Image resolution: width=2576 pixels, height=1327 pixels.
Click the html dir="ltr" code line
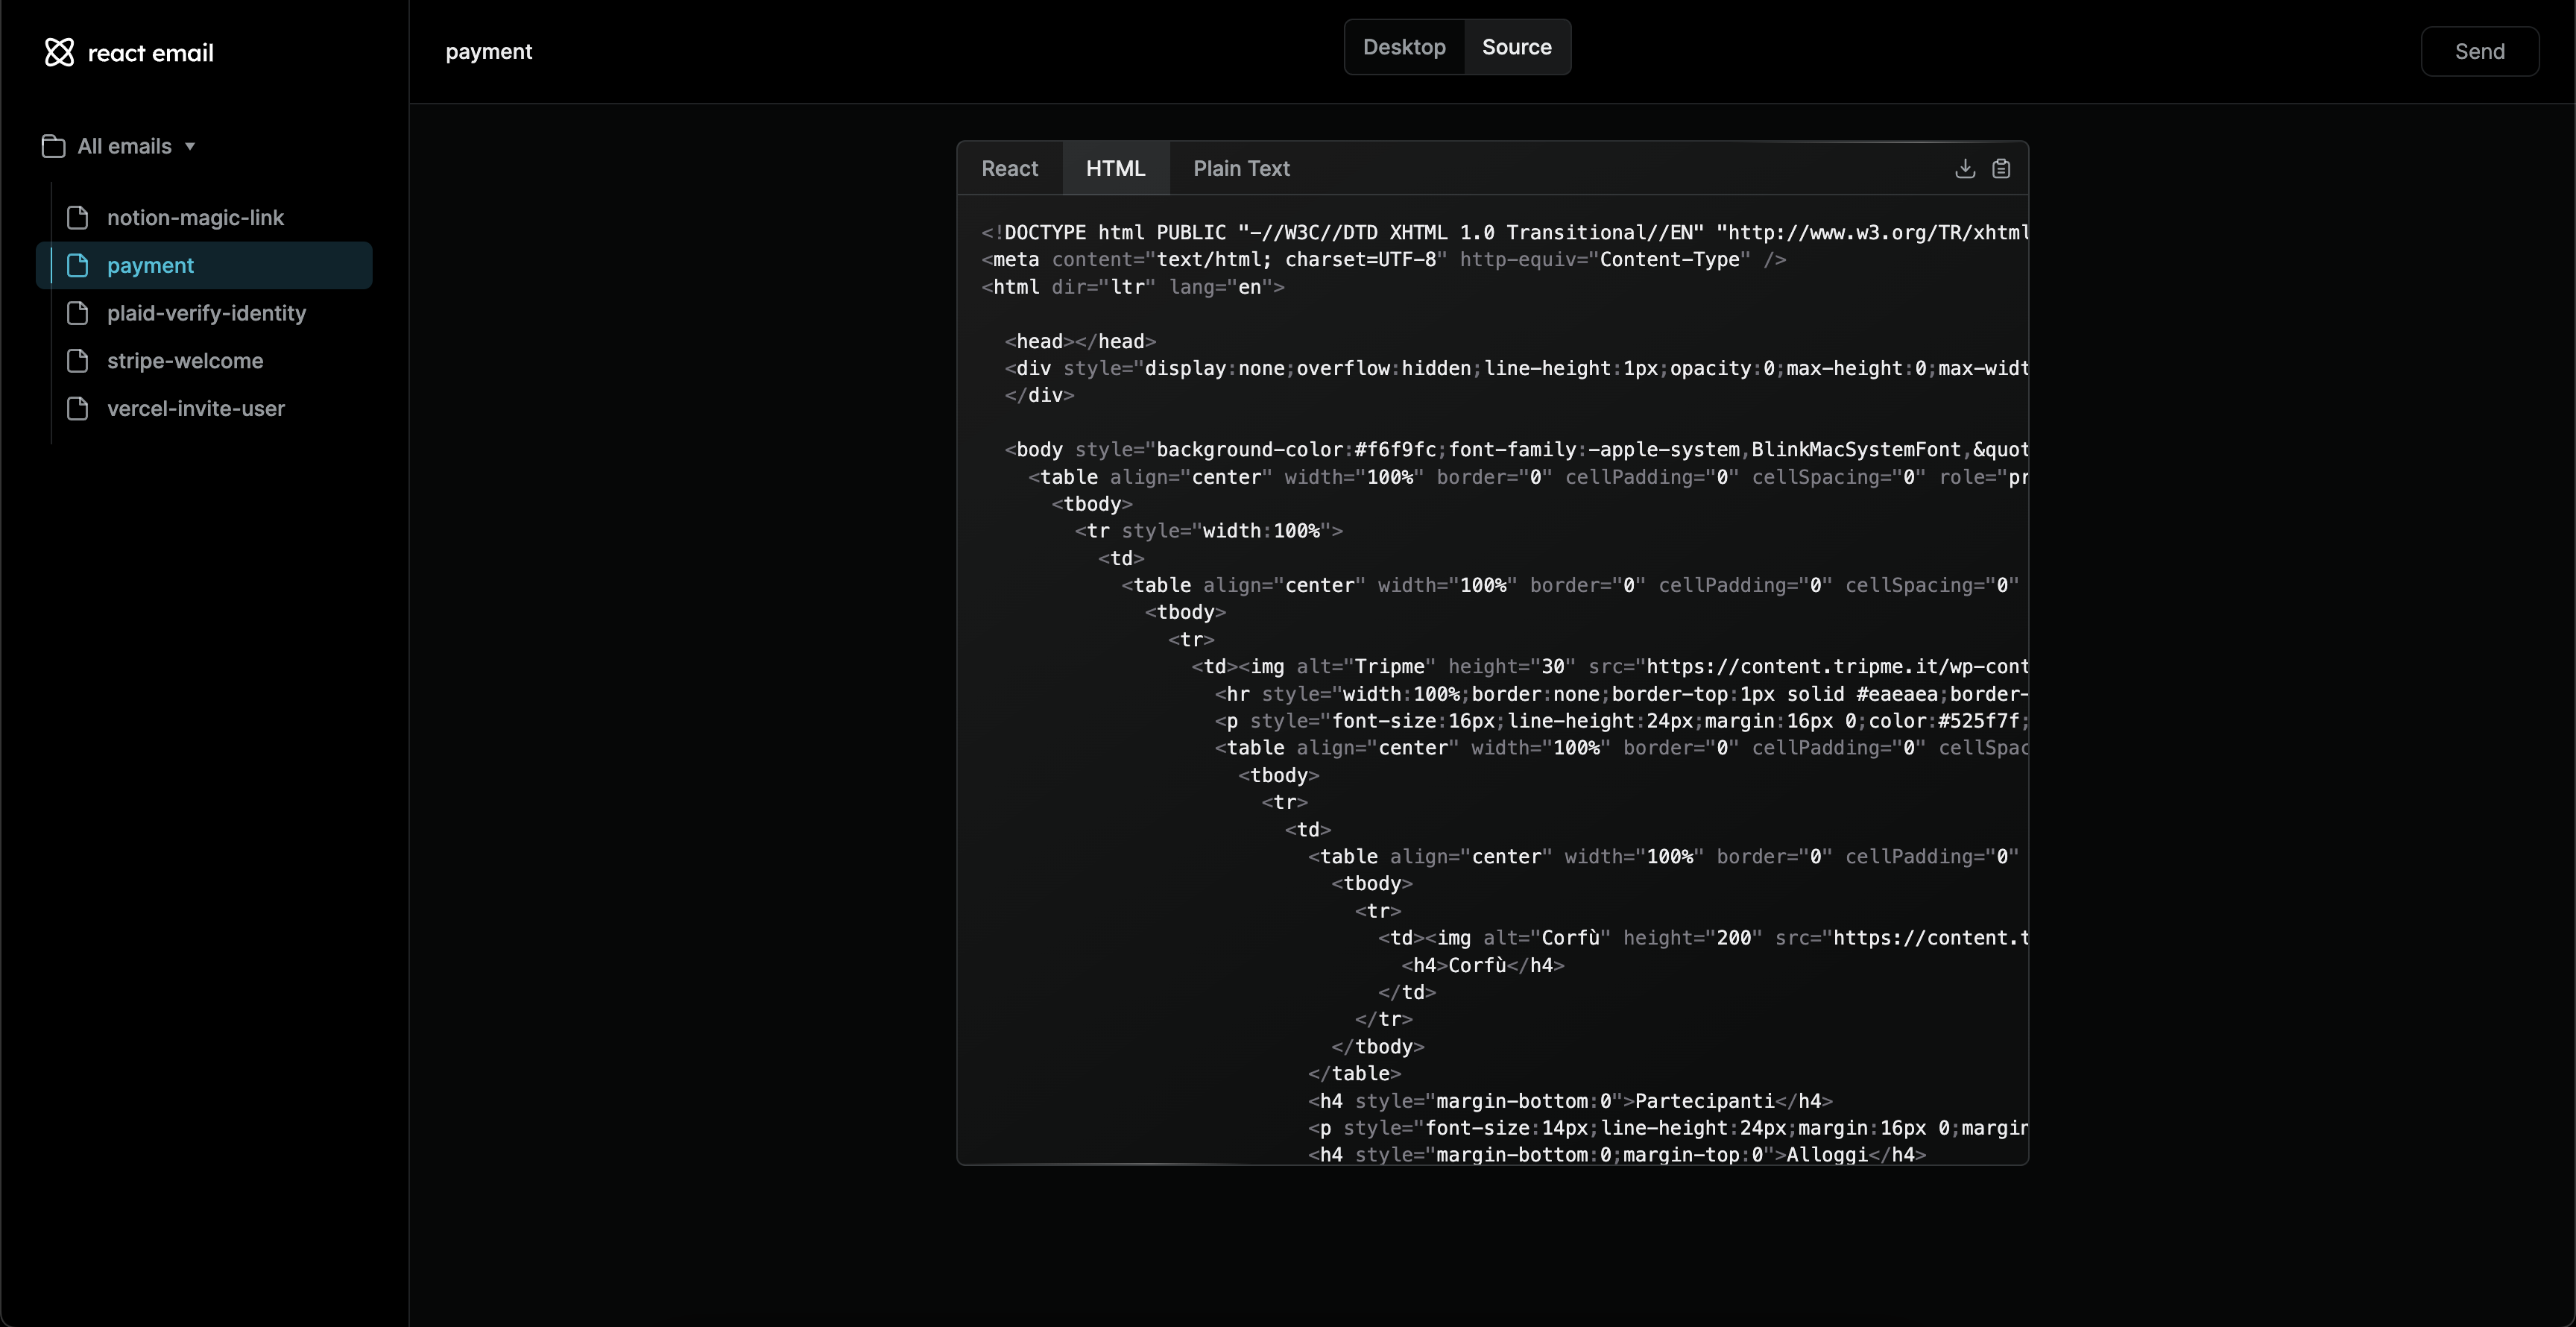[1133, 287]
